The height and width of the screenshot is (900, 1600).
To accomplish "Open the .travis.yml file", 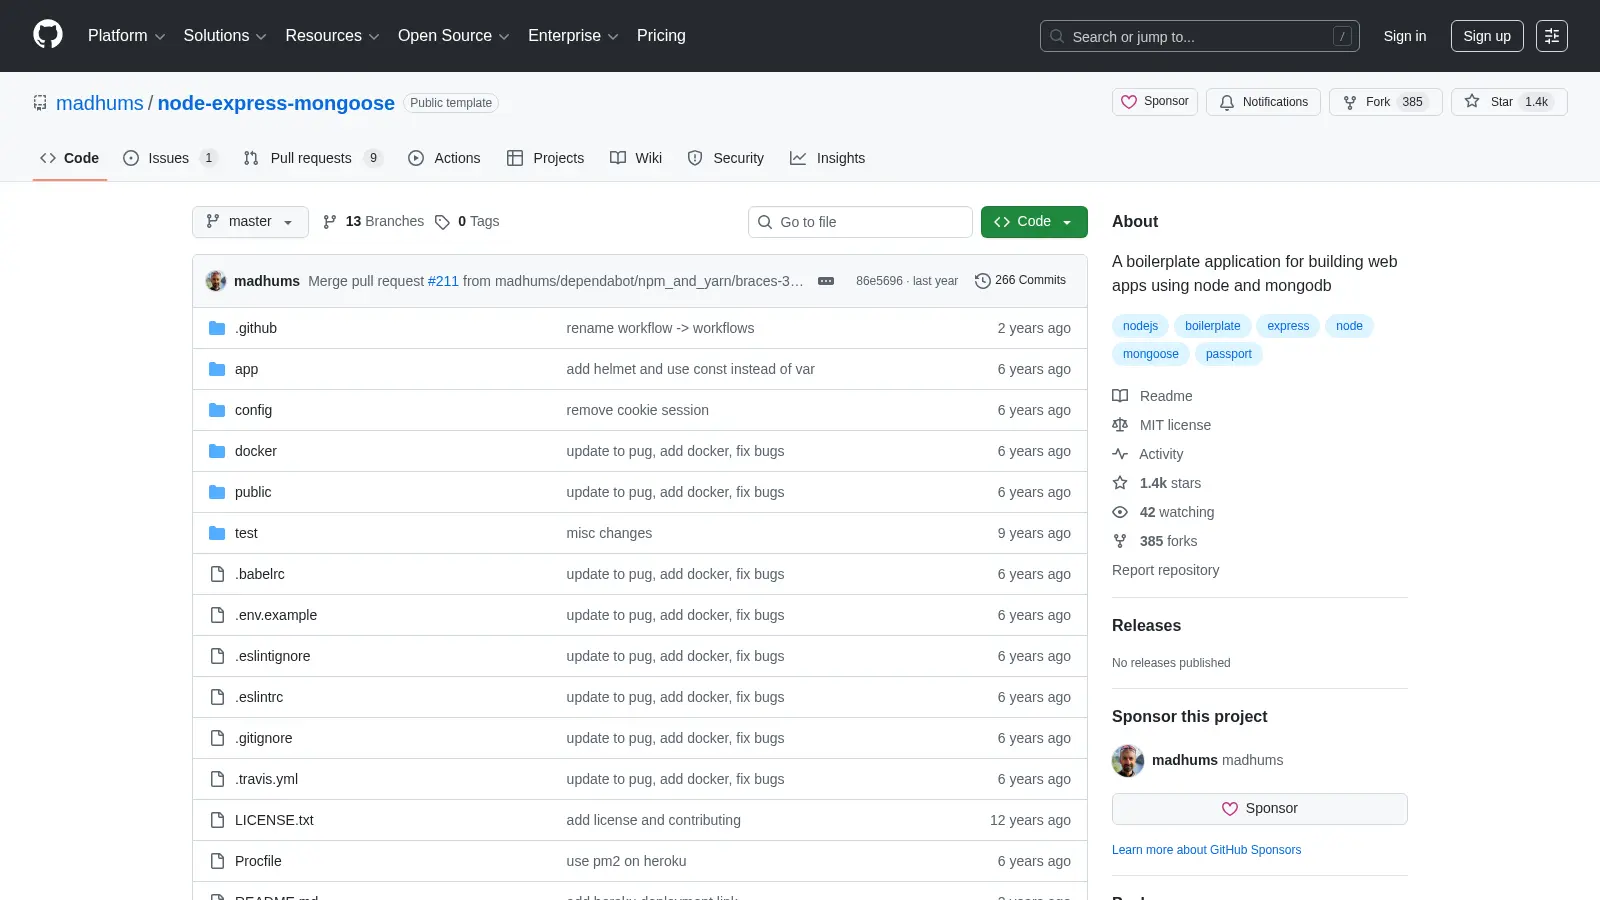I will coord(266,779).
